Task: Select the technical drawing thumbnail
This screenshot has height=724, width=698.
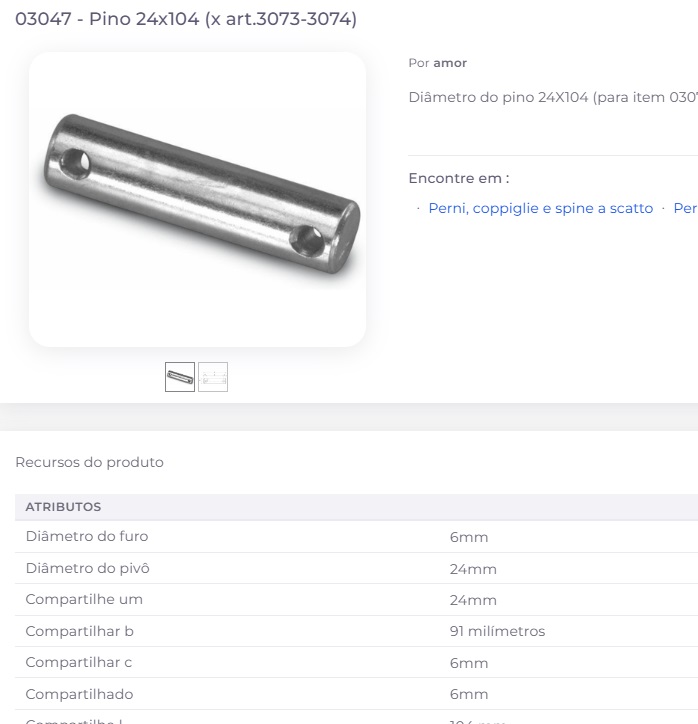Action: 213,377
